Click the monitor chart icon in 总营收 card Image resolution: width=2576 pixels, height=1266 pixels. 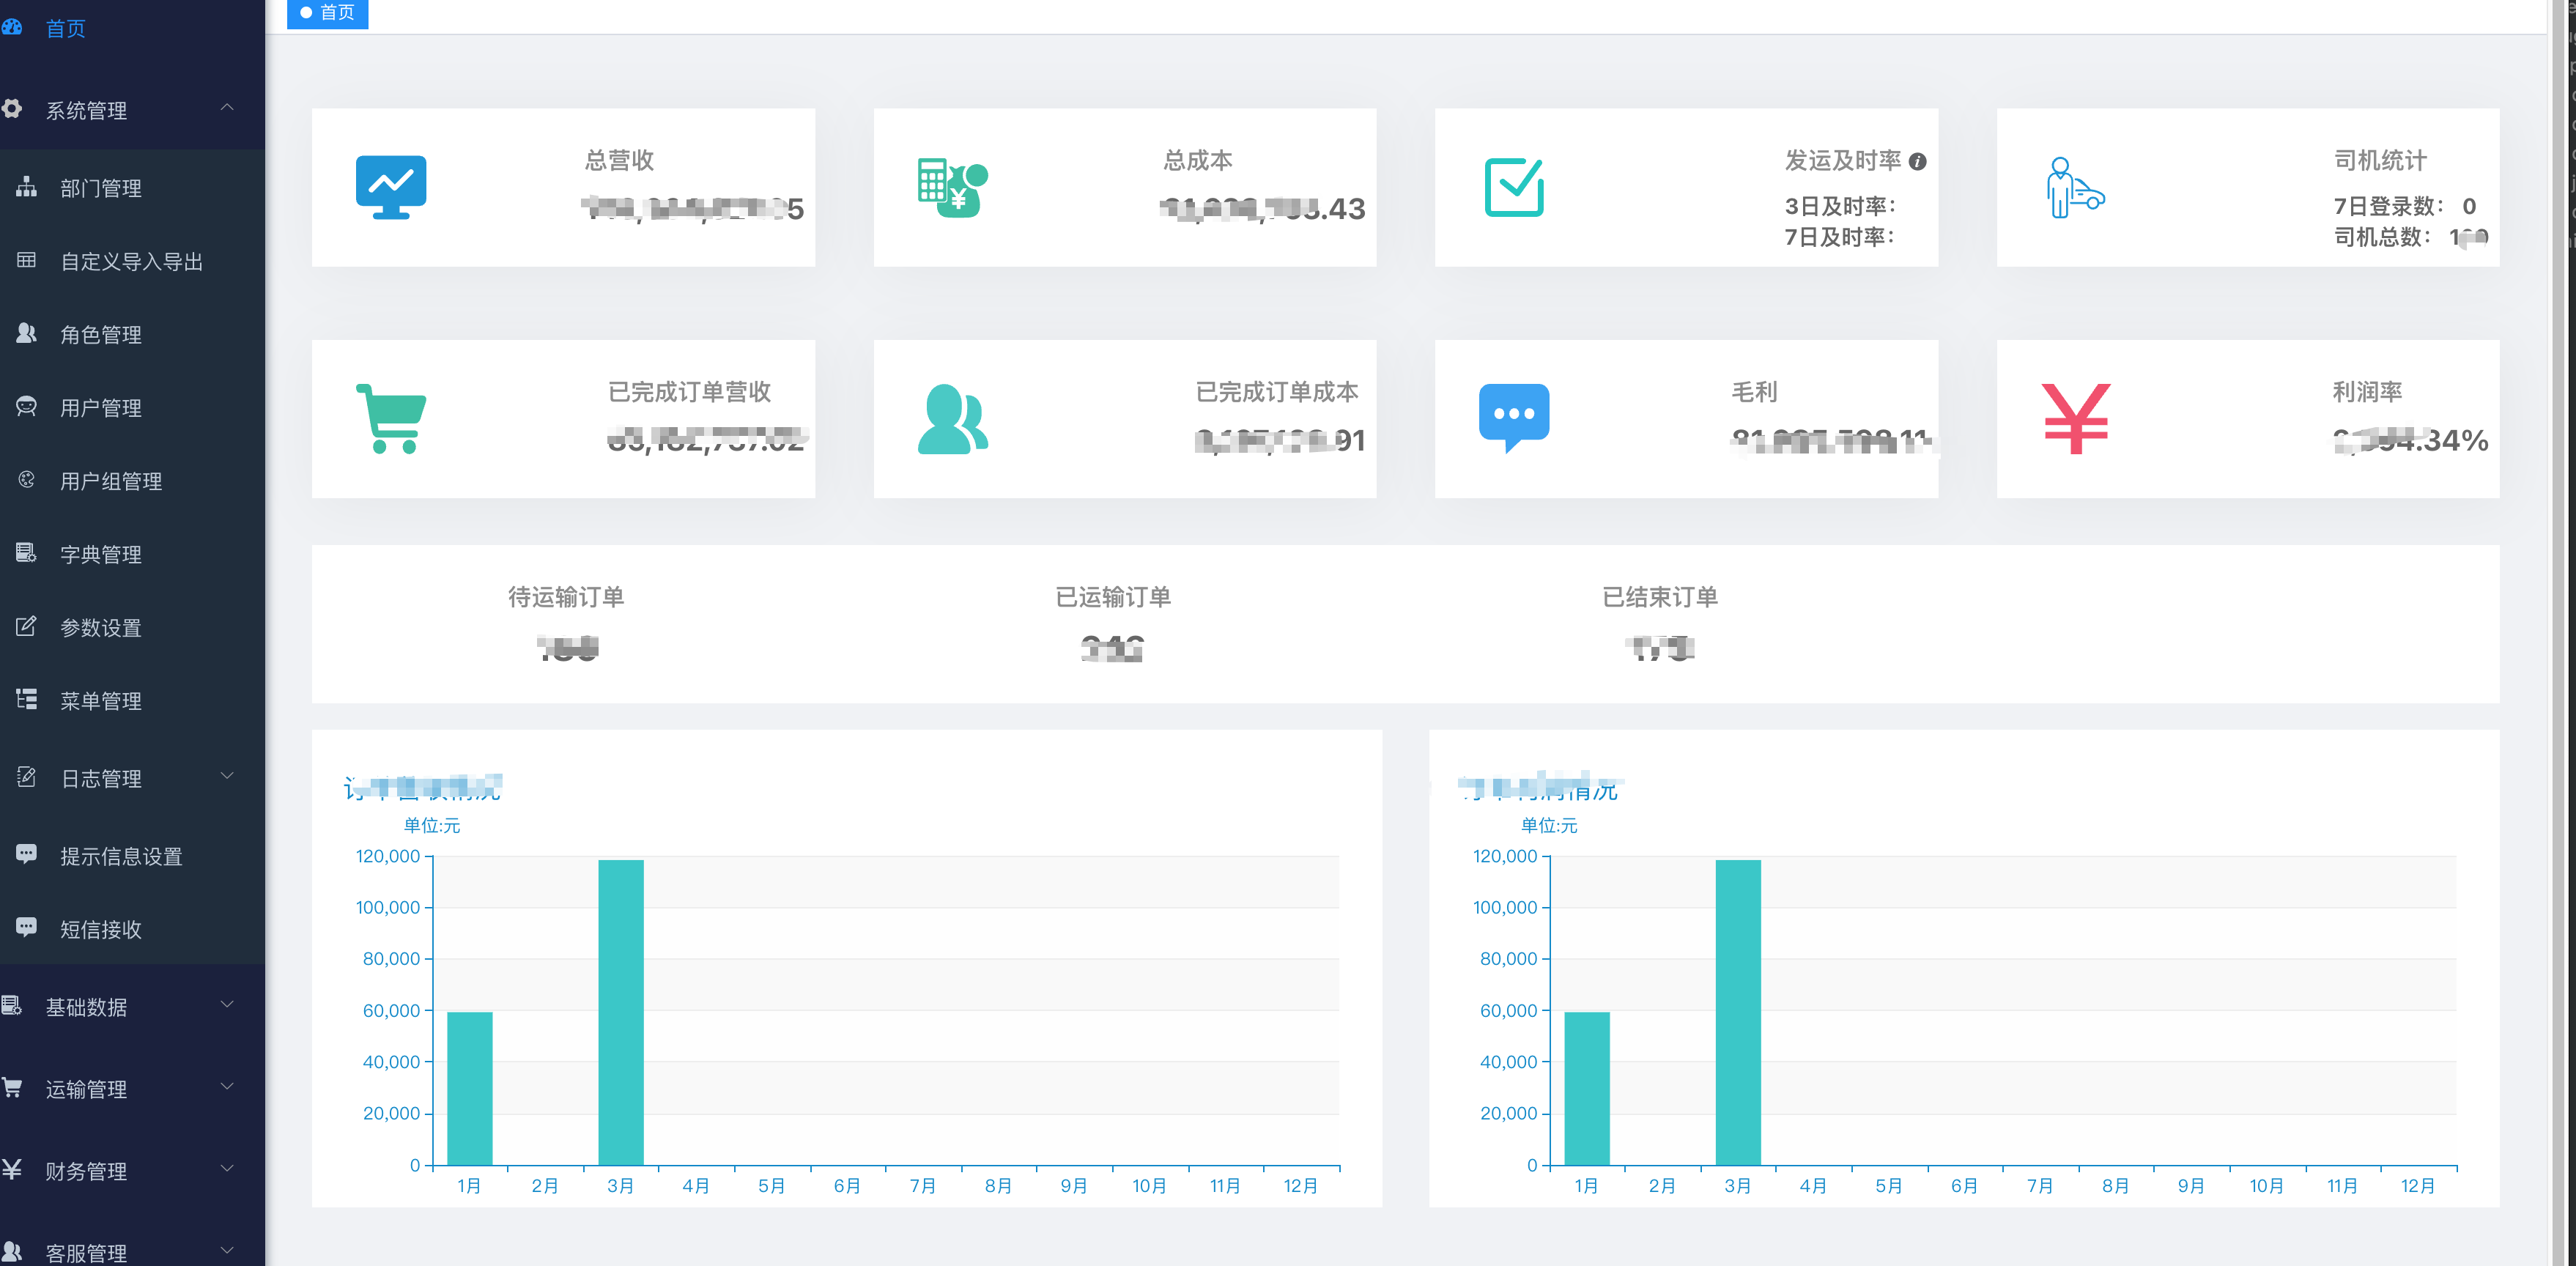(391, 187)
